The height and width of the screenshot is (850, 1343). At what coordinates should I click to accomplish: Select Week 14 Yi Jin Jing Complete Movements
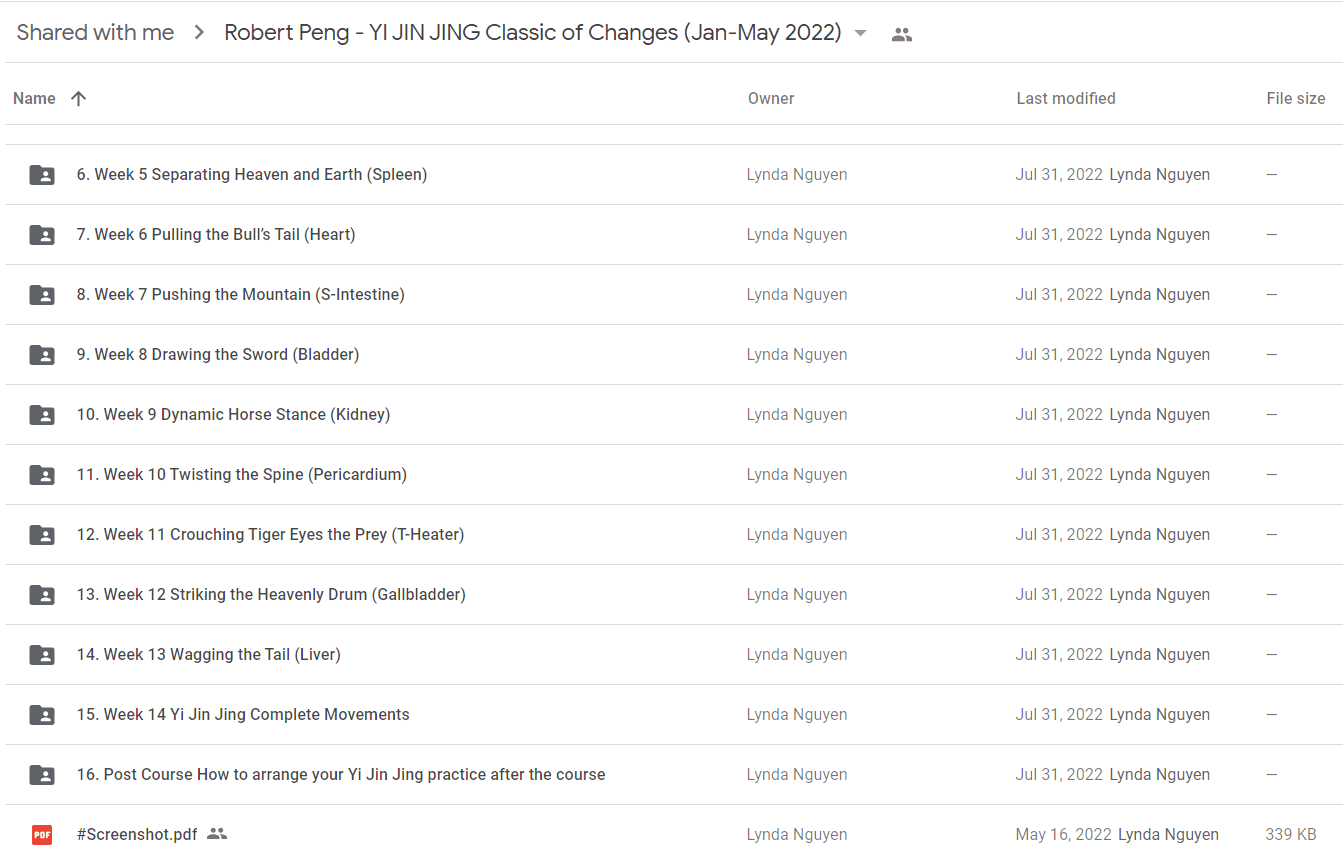coord(672,715)
